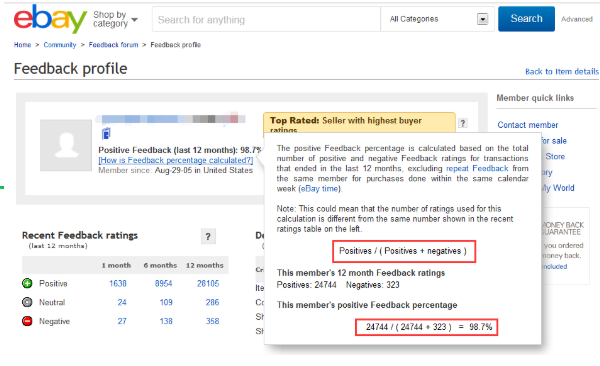Click the blurred member username
Screen dimensions: 600x366
[170, 119]
